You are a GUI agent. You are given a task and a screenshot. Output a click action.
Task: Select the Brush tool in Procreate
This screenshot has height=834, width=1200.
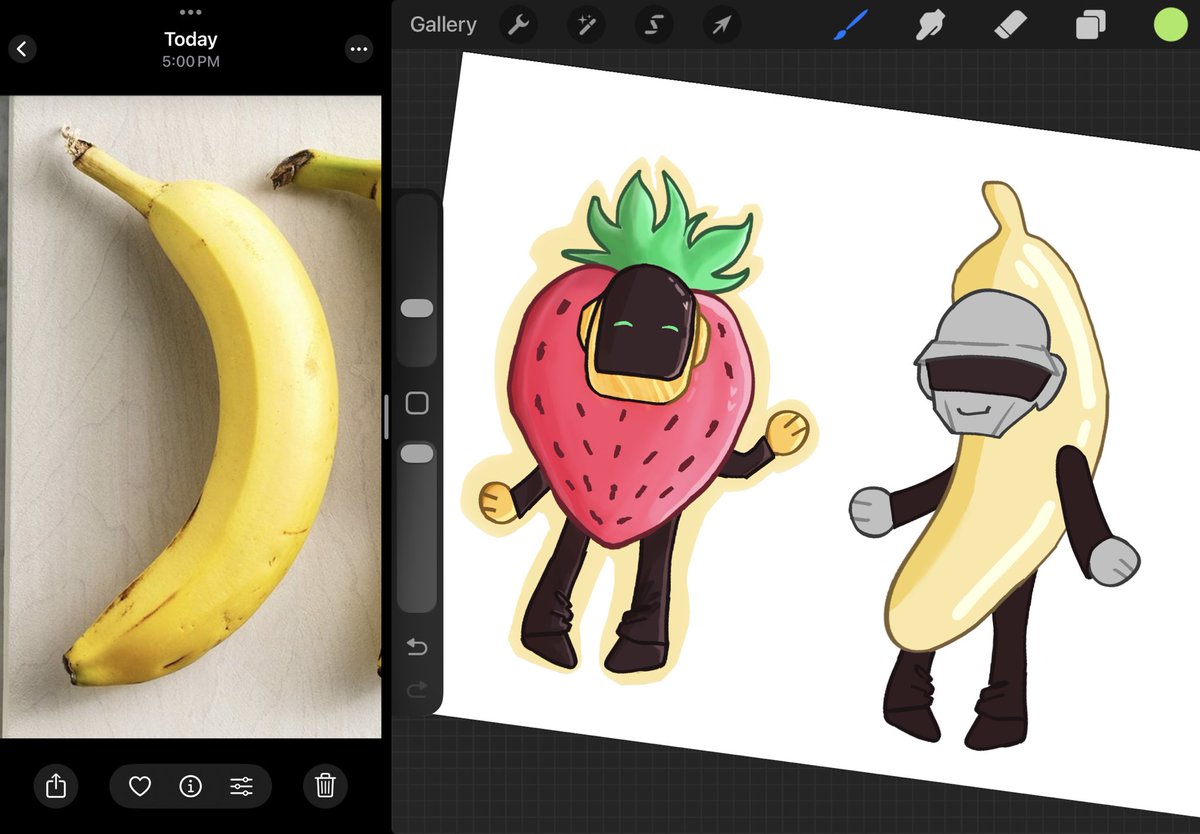pos(851,24)
